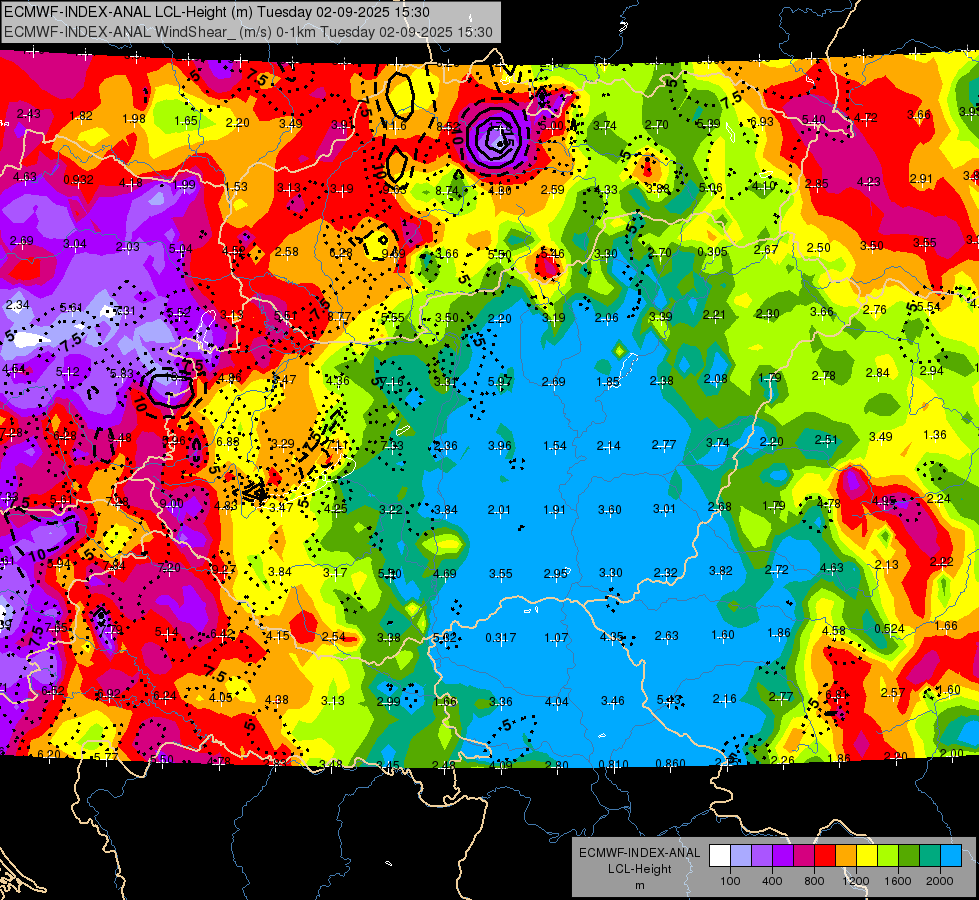Screen dimensions: 979x900
Task: Click the shear value 4.69
Action: coord(444,573)
